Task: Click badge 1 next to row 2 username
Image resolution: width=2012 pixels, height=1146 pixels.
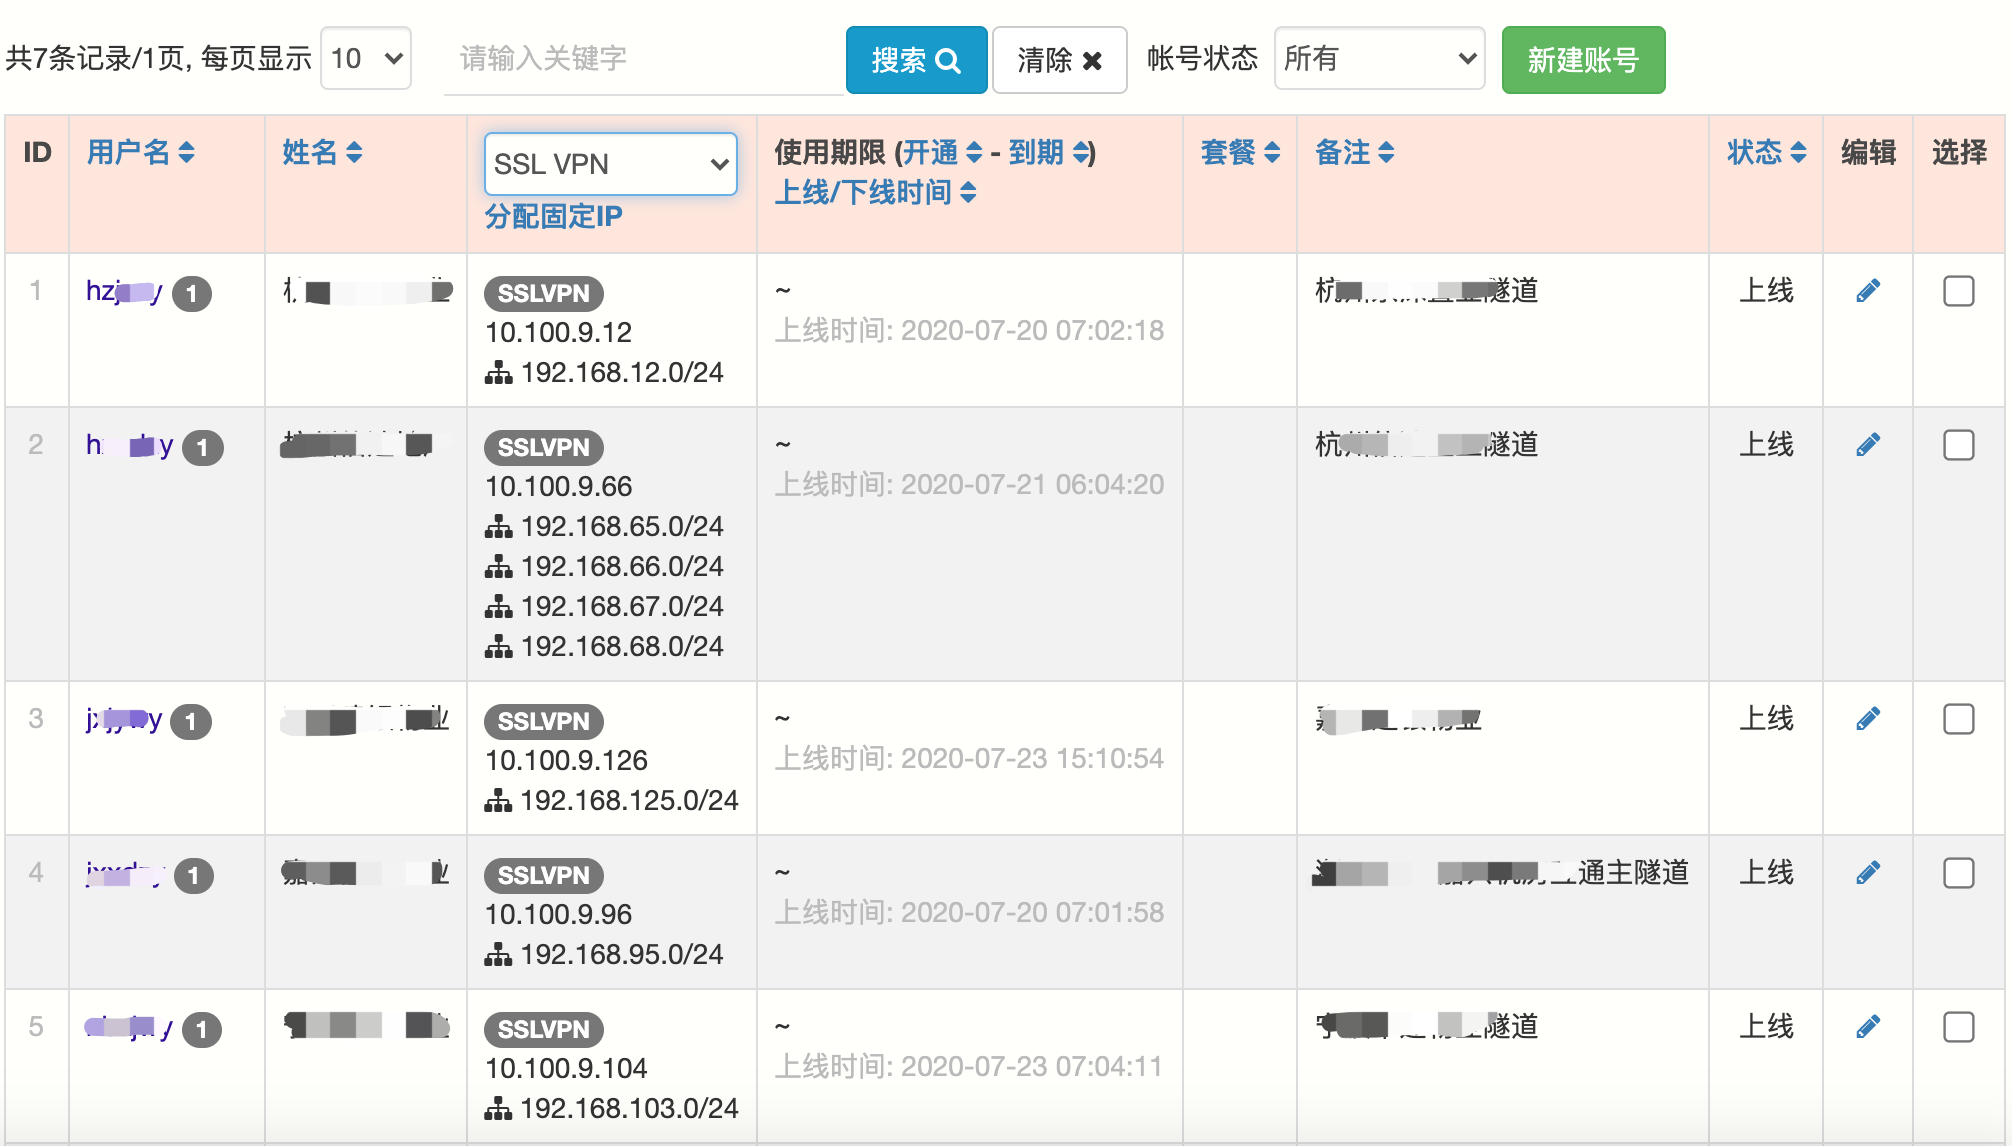Action: [x=203, y=447]
